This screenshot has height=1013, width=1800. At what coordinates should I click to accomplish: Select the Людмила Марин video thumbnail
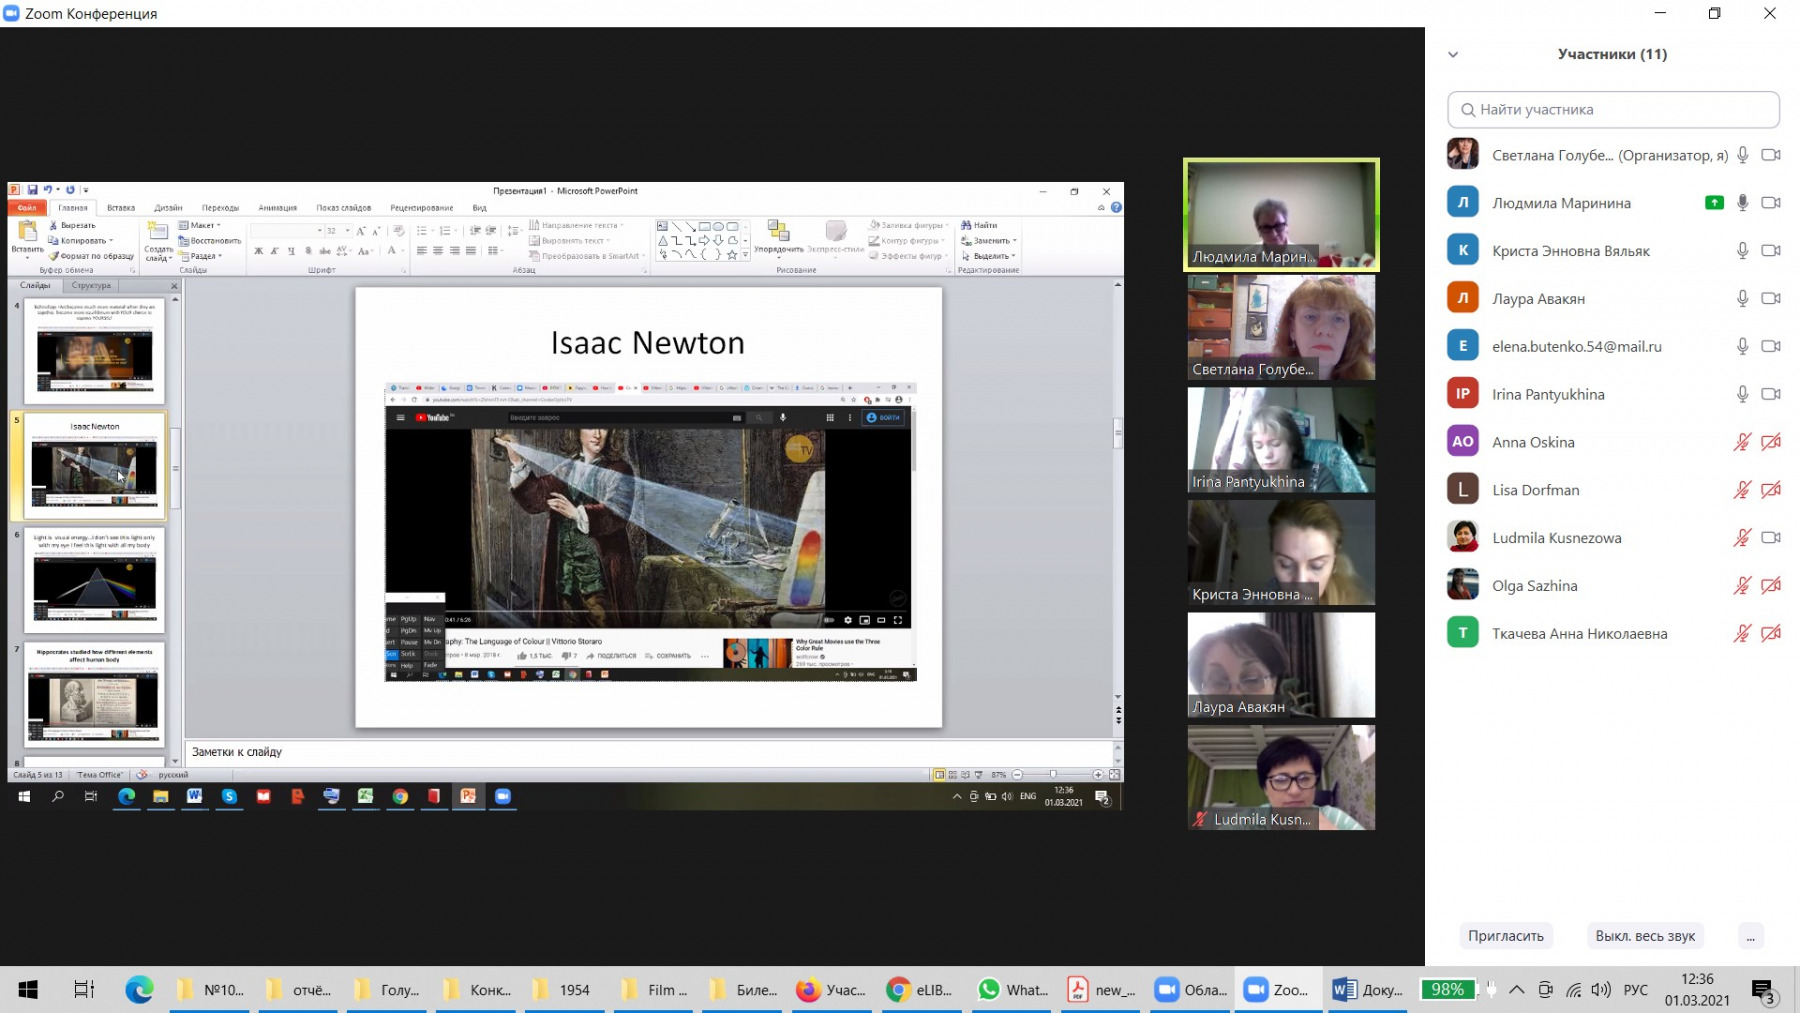pyautogui.click(x=1281, y=214)
